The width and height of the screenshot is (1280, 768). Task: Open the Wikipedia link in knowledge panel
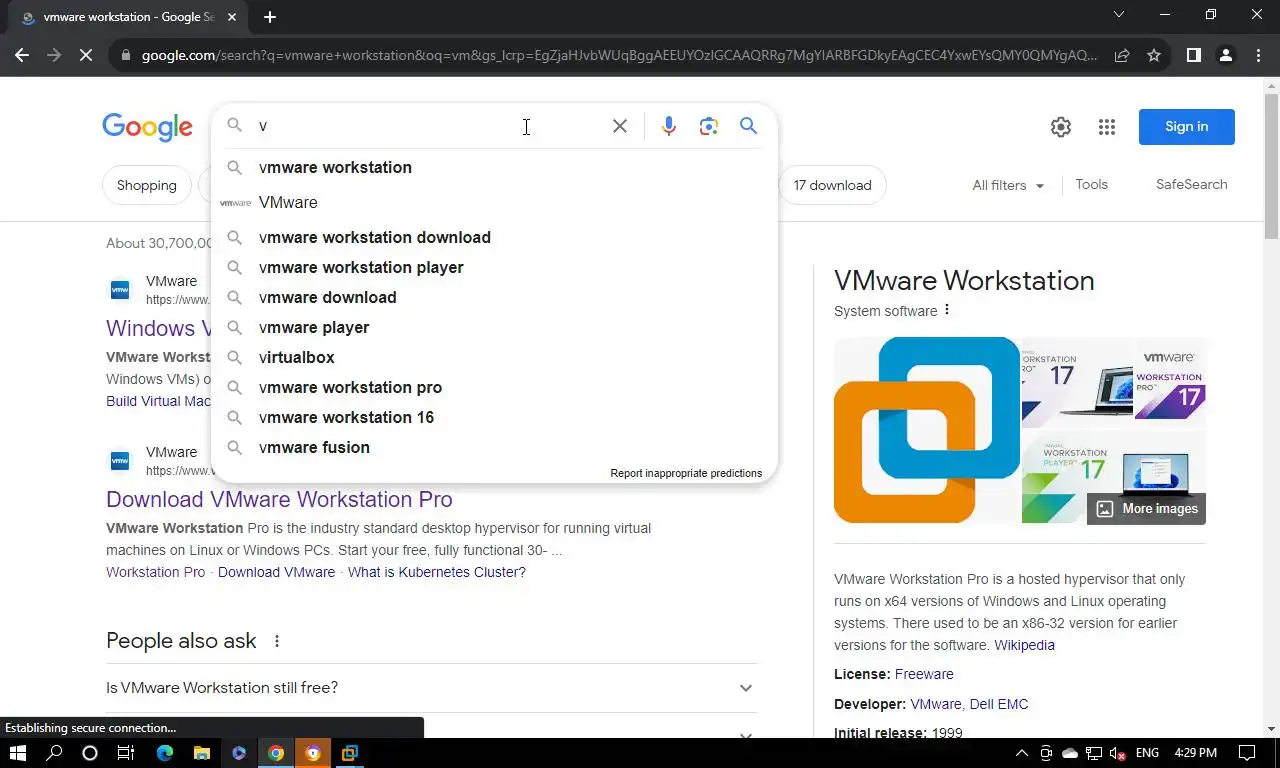pyautogui.click(x=1024, y=645)
